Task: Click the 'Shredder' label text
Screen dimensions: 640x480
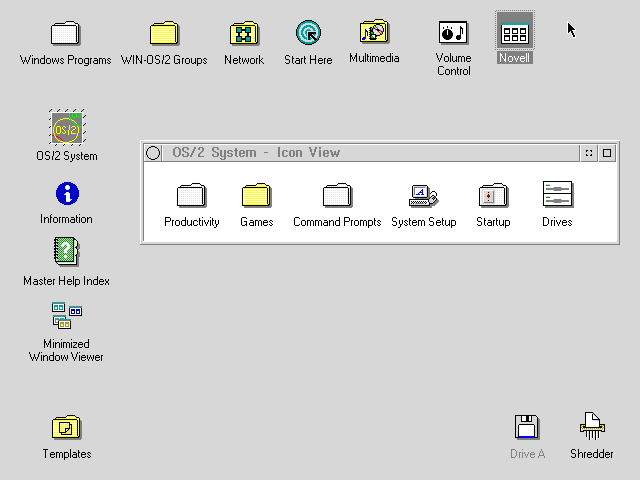Action: (x=592, y=454)
